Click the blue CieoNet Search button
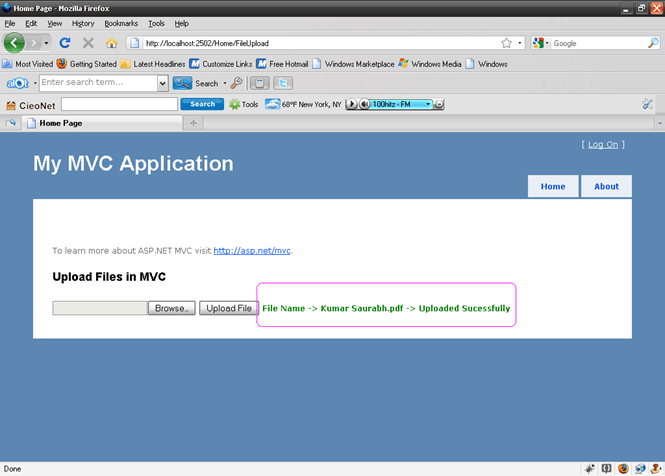The height and width of the screenshot is (476, 665). click(x=202, y=104)
